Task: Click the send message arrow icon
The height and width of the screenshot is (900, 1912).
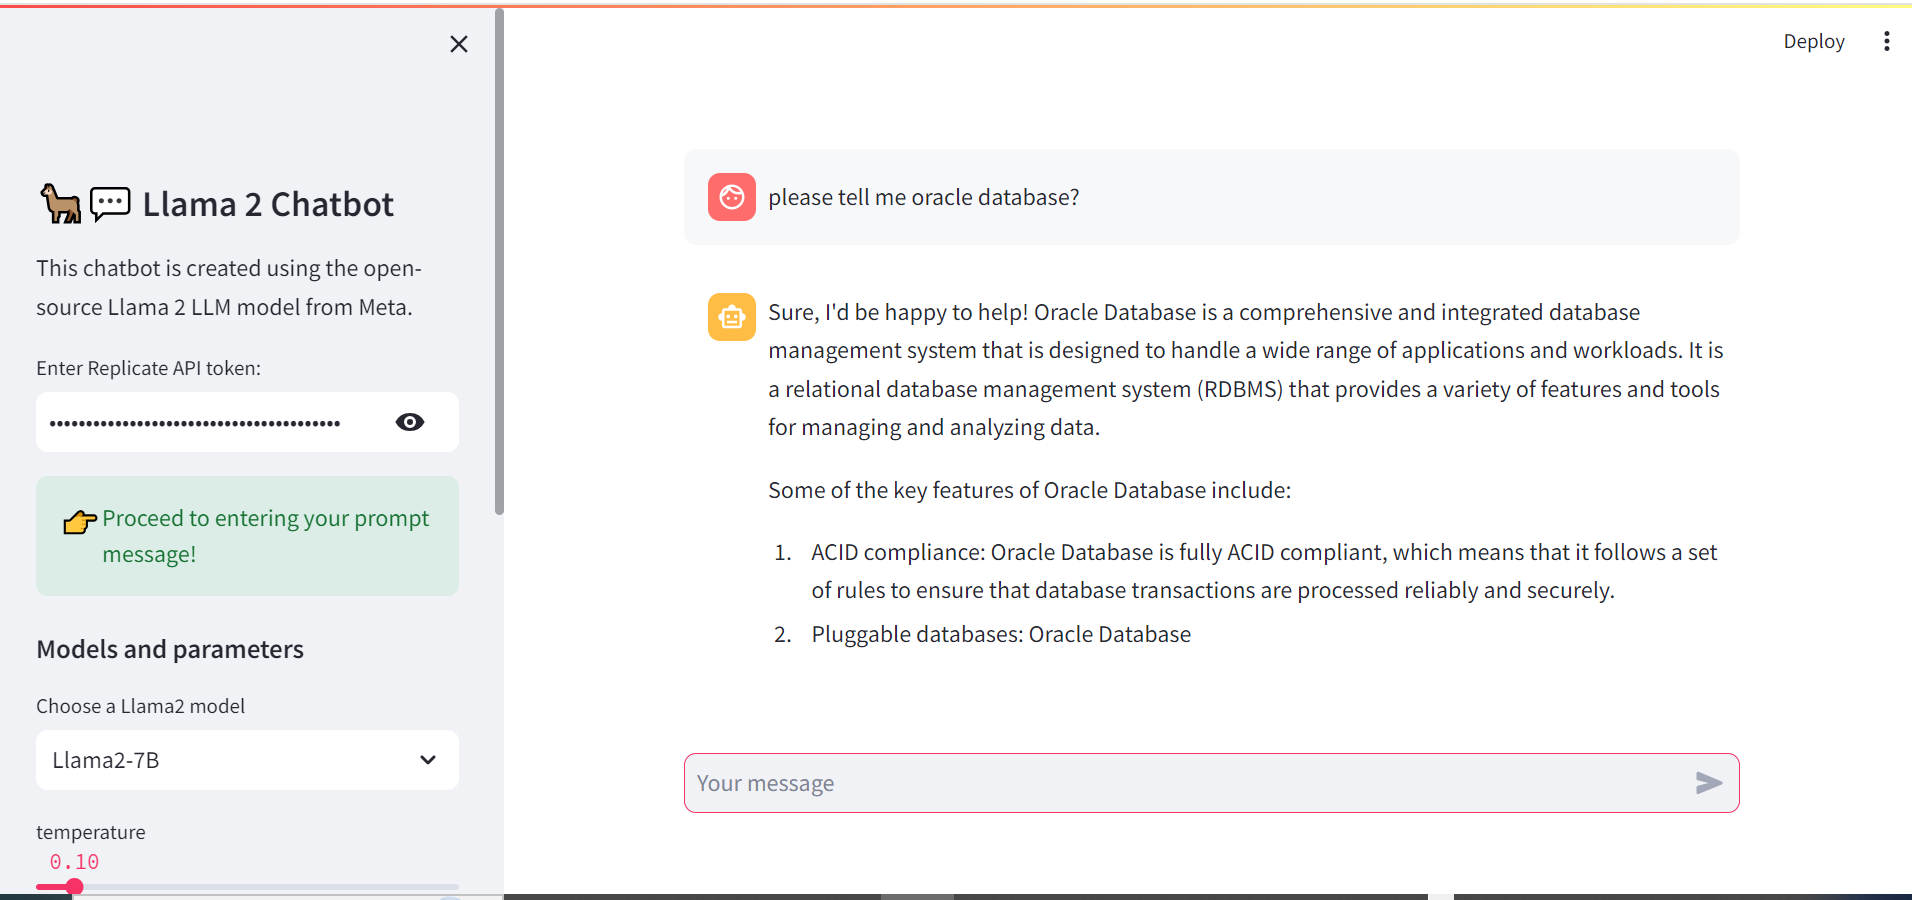Action: (1709, 783)
